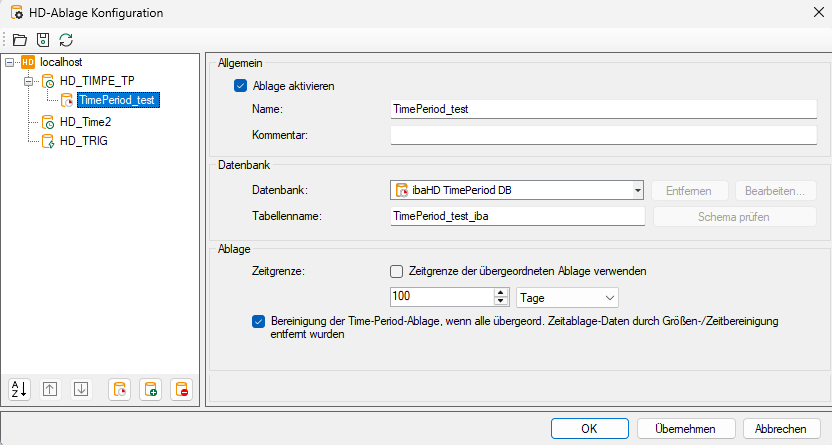832x445 pixels.
Task: Open the Datenbank dropdown list
Action: [x=637, y=190]
